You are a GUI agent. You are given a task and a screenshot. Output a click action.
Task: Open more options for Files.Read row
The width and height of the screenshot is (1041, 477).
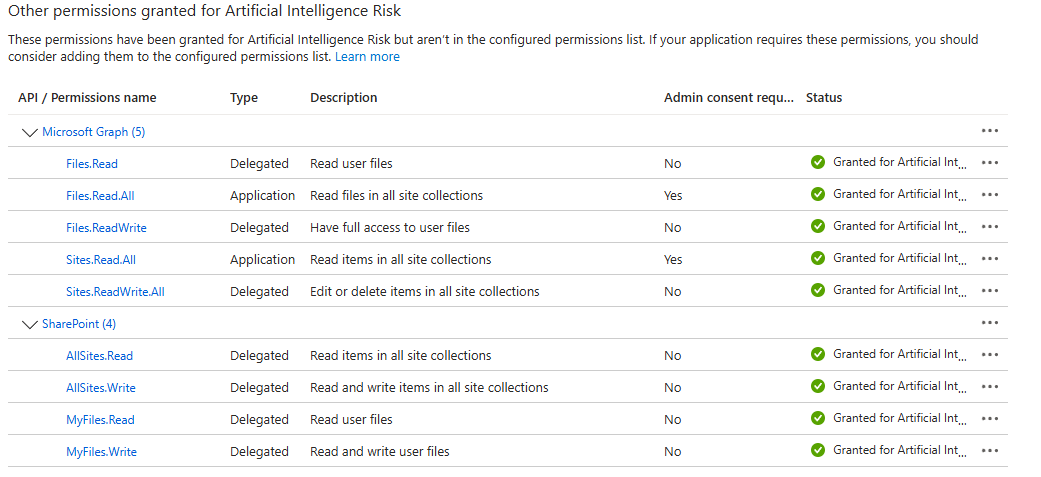pyautogui.click(x=990, y=163)
